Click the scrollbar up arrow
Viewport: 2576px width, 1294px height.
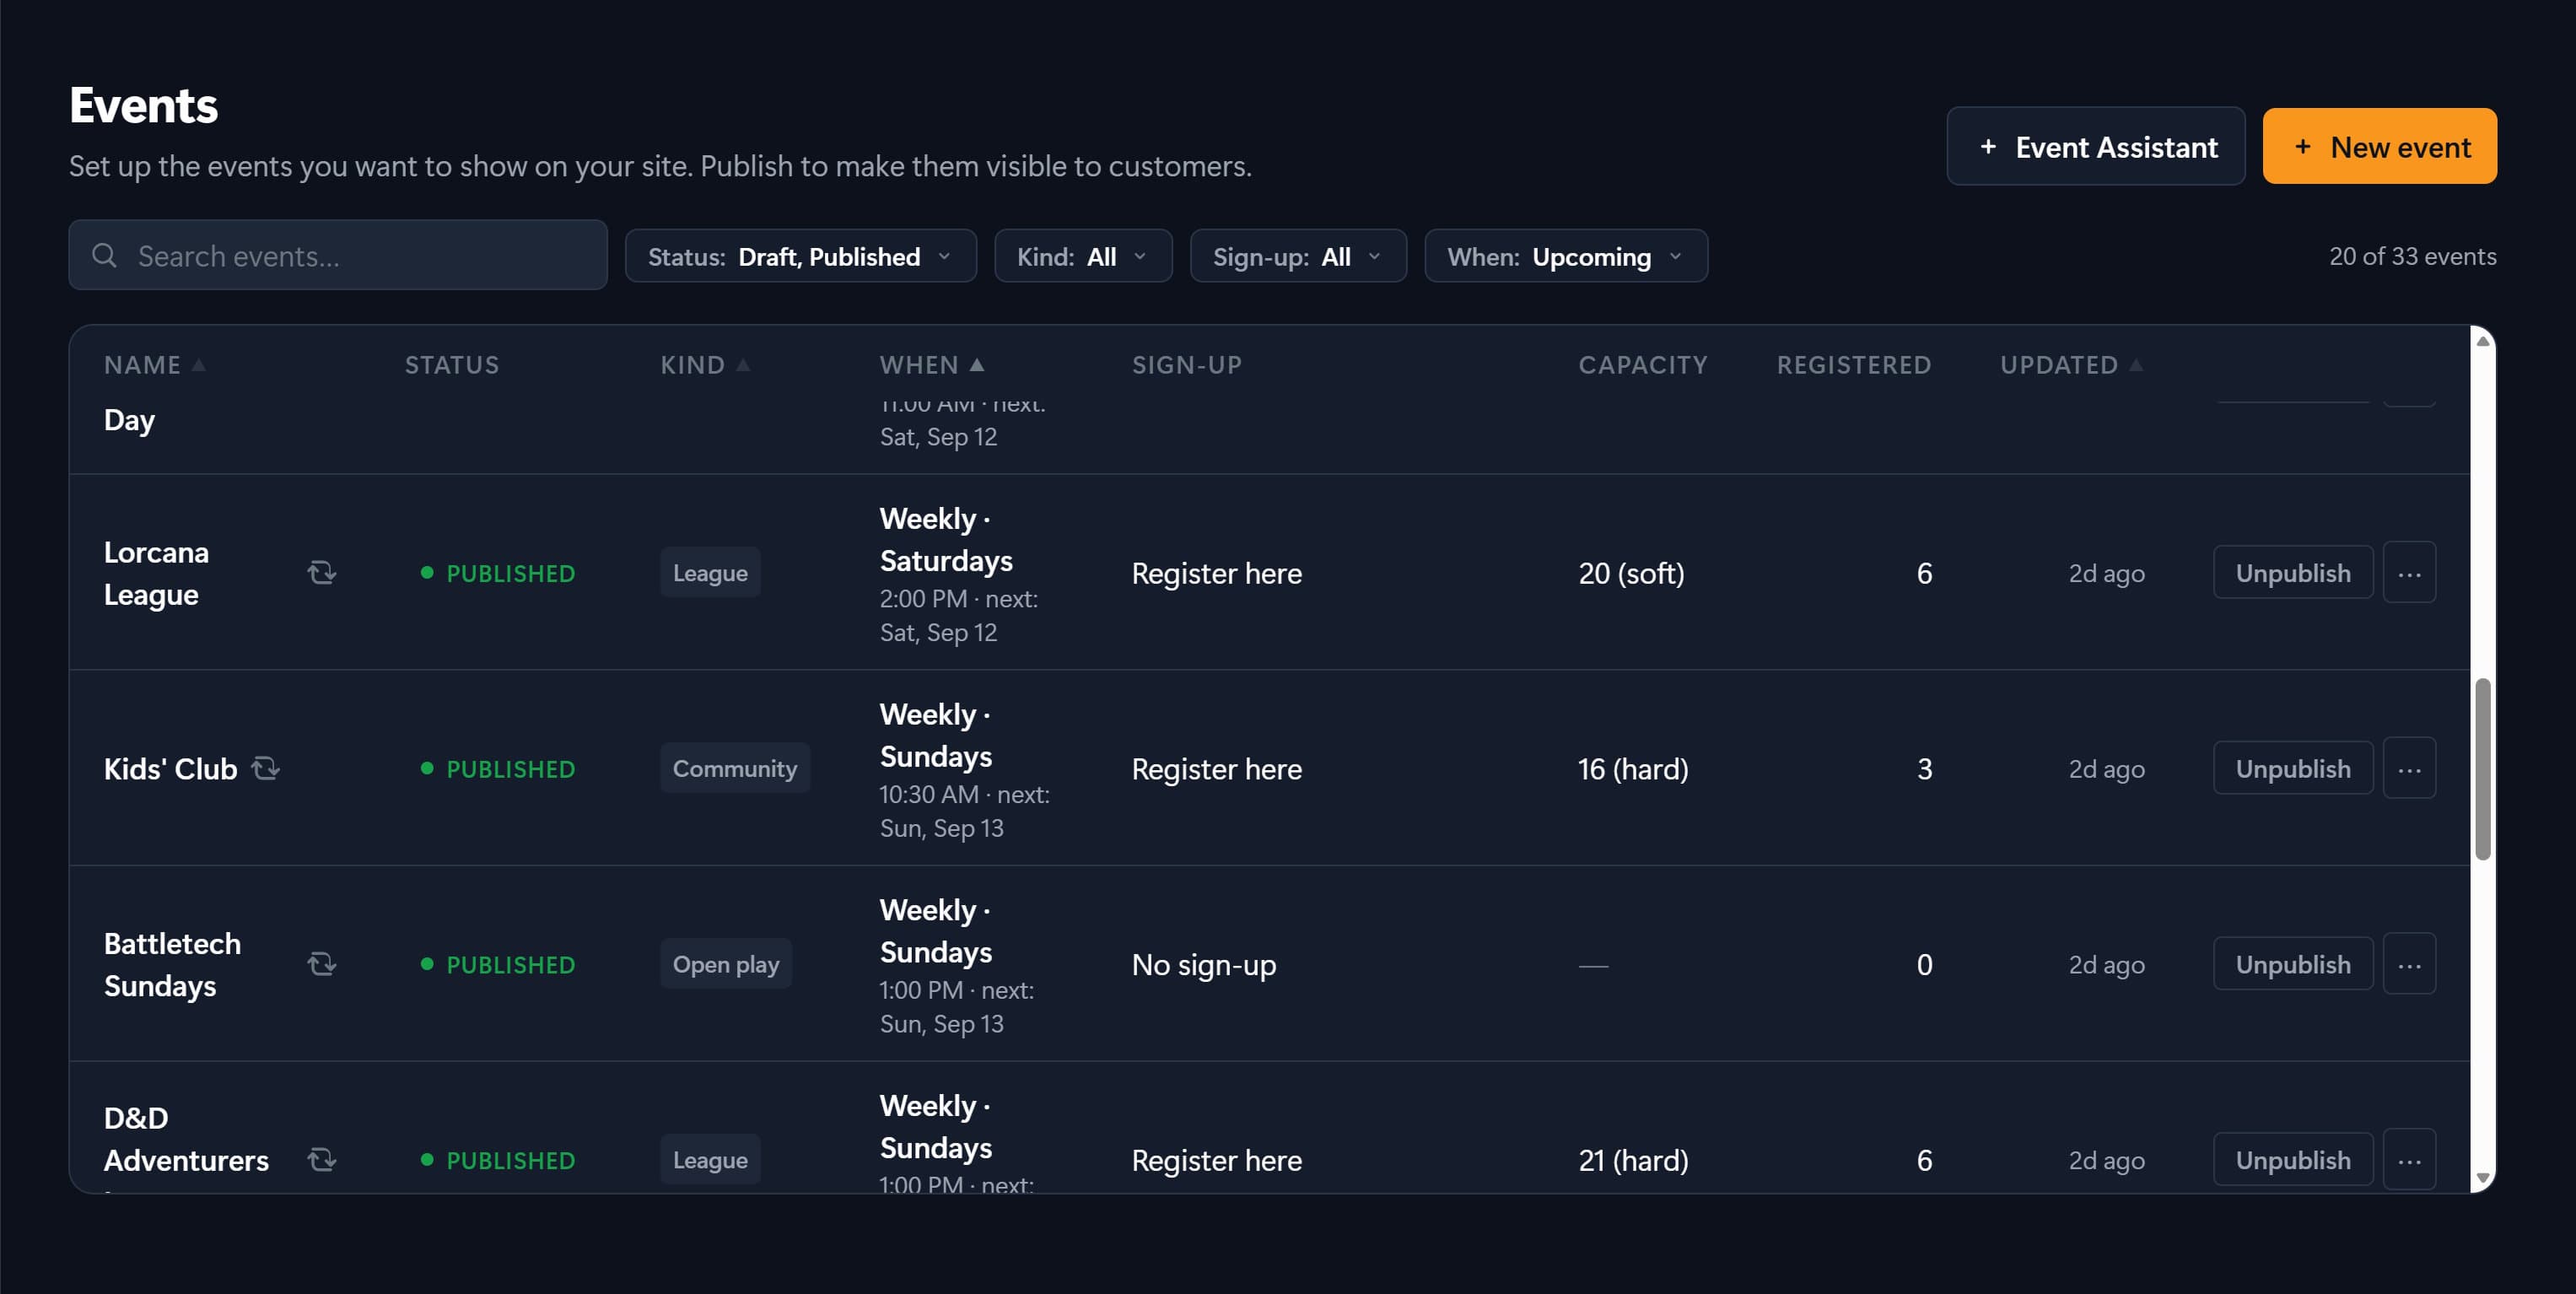2482,341
